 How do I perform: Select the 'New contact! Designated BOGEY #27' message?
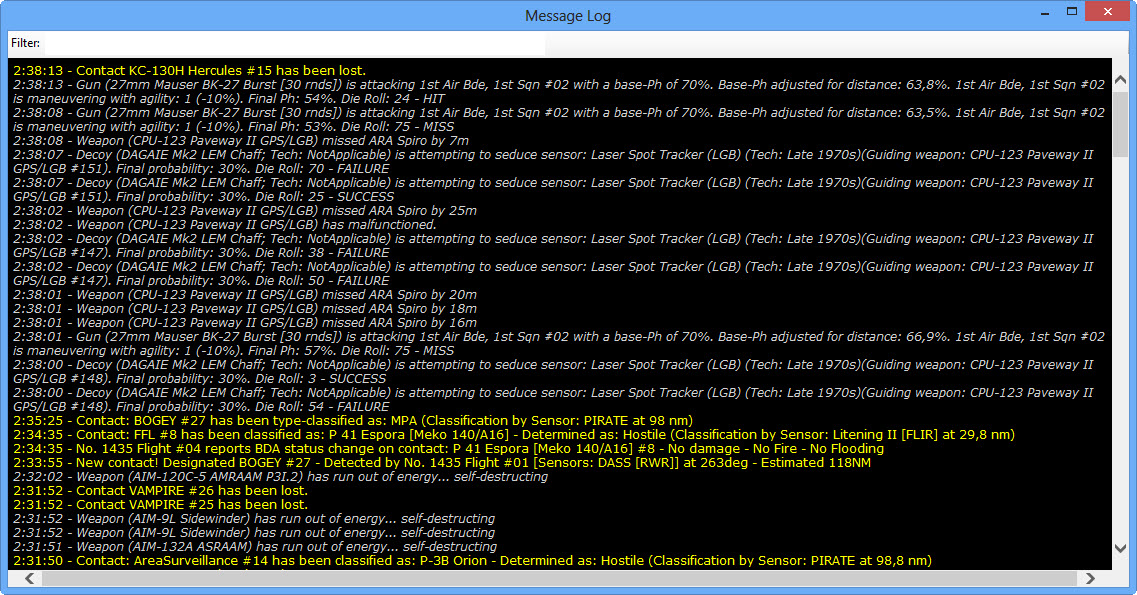442,462
